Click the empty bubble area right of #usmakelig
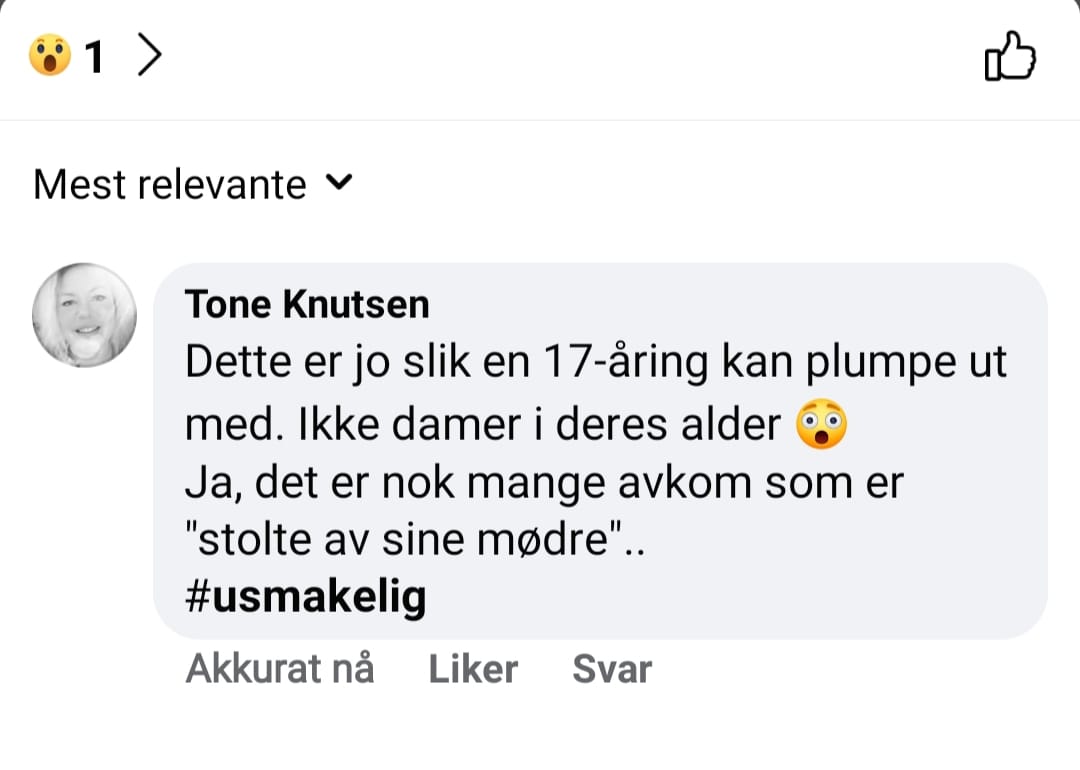 click(x=730, y=596)
